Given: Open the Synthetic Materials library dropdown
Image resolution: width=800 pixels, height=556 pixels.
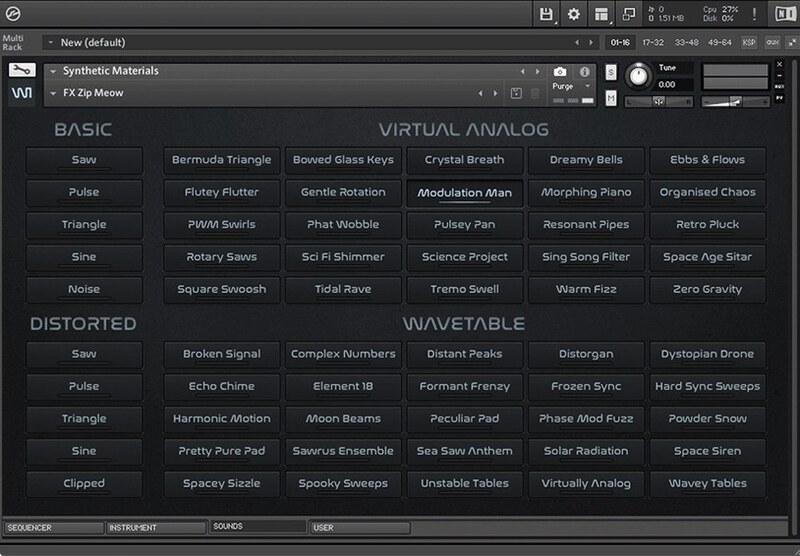Looking at the screenshot, I should (53, 71).
